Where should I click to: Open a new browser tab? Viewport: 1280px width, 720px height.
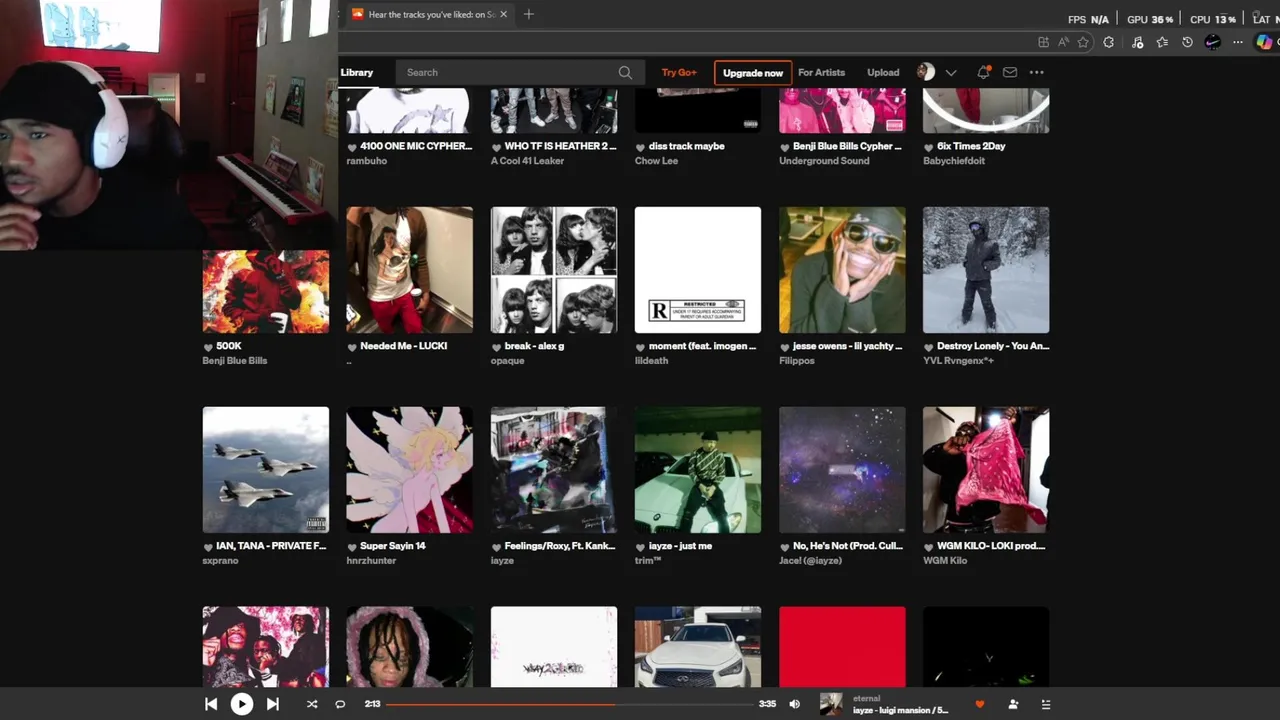529,14
